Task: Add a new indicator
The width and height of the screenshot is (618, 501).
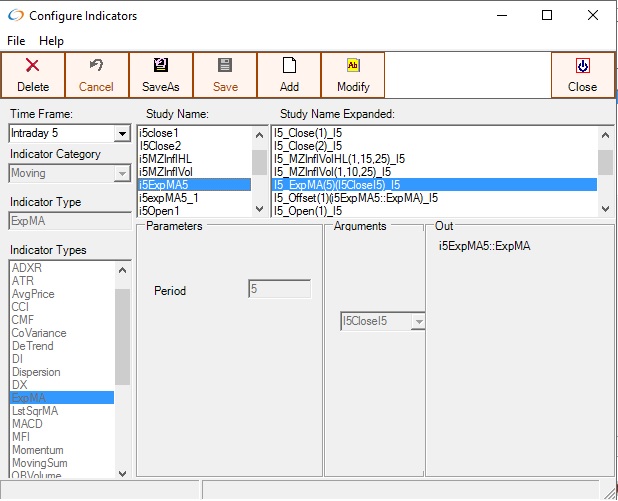Action: point(289,75)
